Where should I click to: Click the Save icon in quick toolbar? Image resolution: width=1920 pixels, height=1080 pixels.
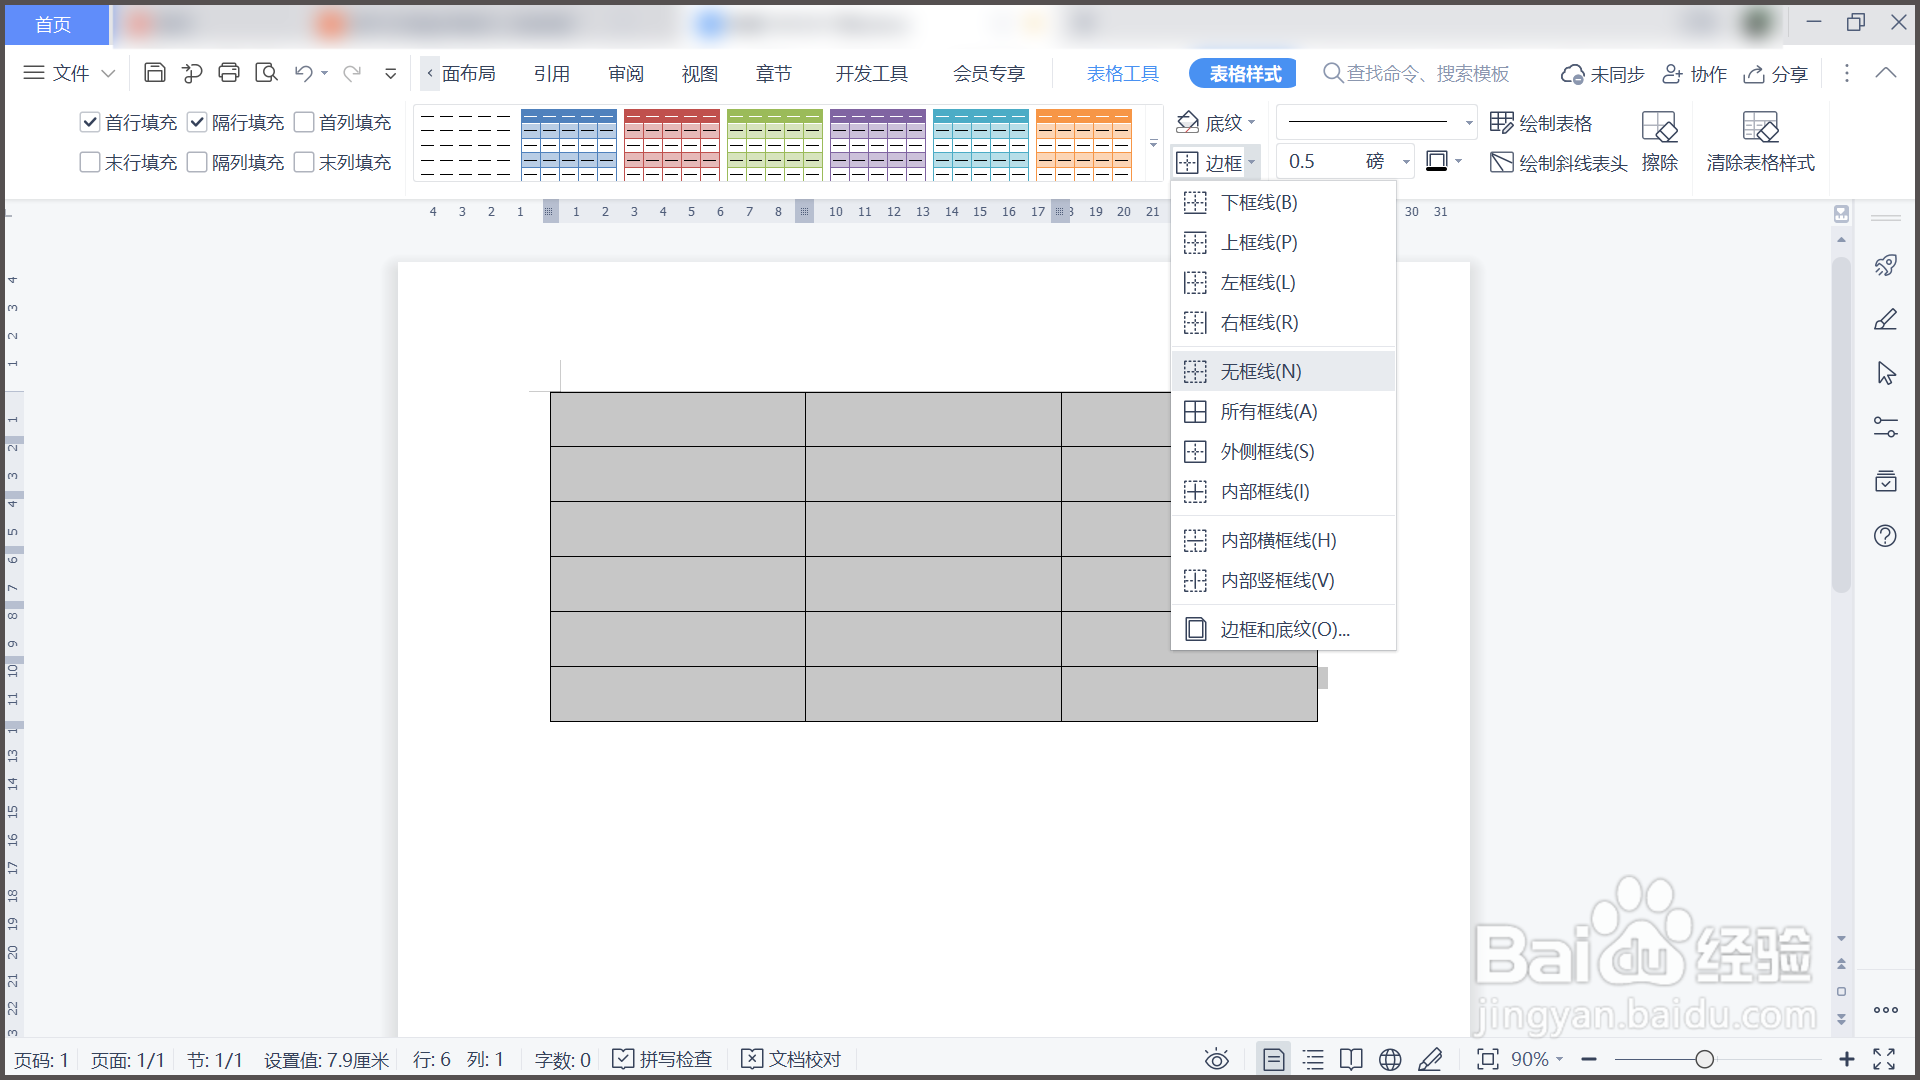154,73
